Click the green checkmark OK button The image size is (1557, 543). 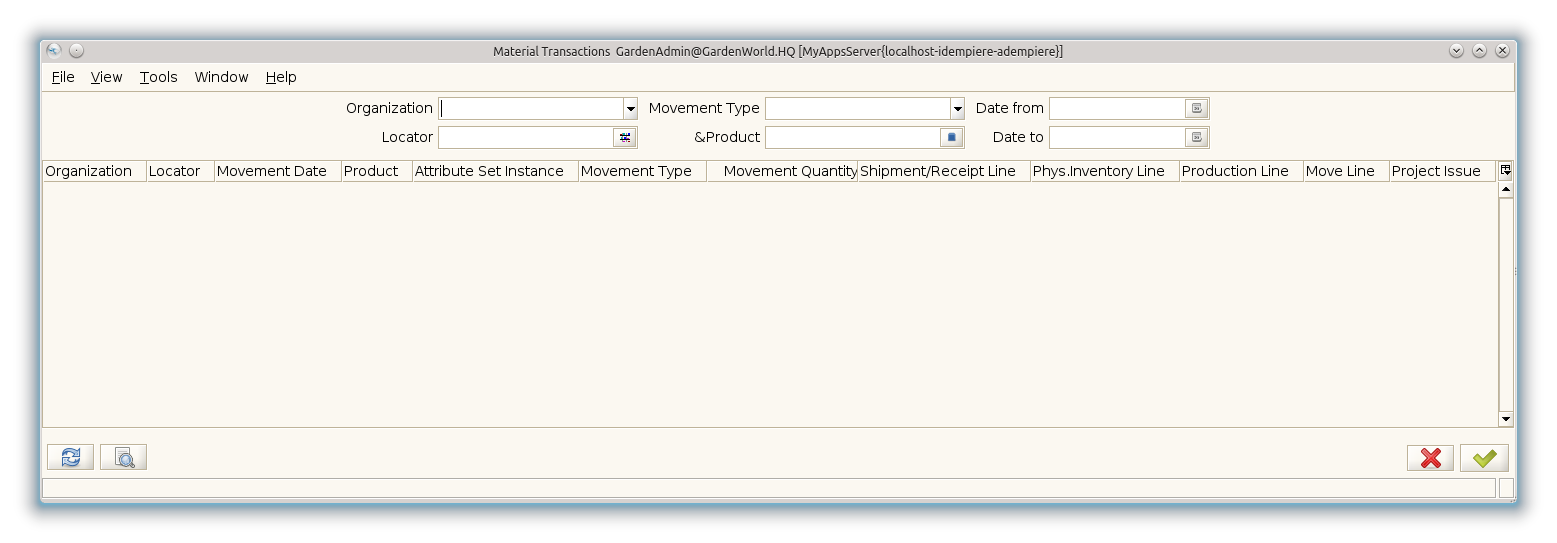[x=1484, y=457]
